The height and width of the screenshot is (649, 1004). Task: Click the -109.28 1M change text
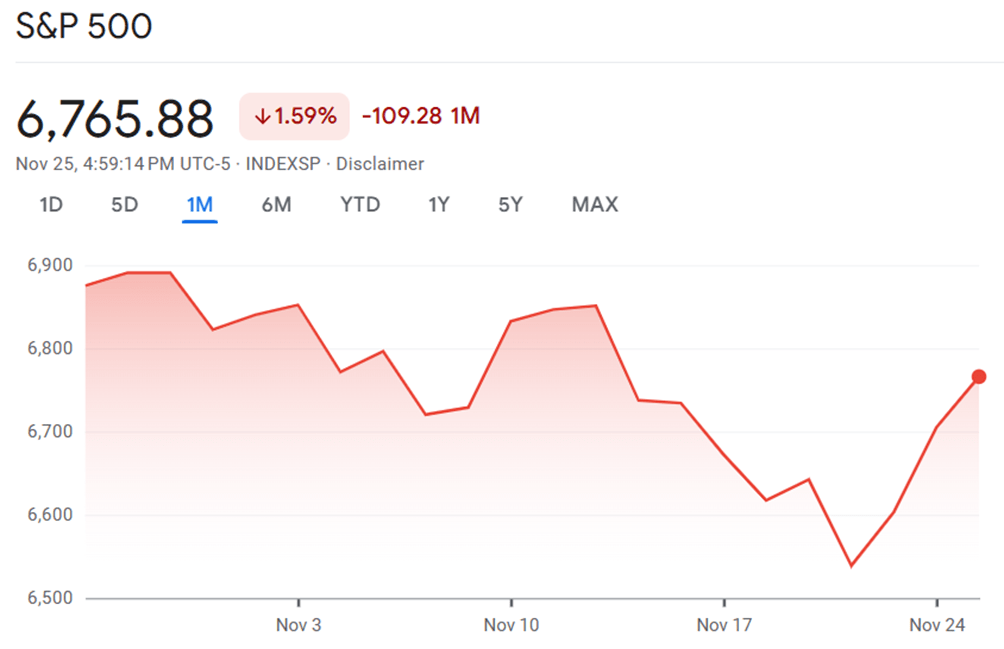(x=420, y=116)
